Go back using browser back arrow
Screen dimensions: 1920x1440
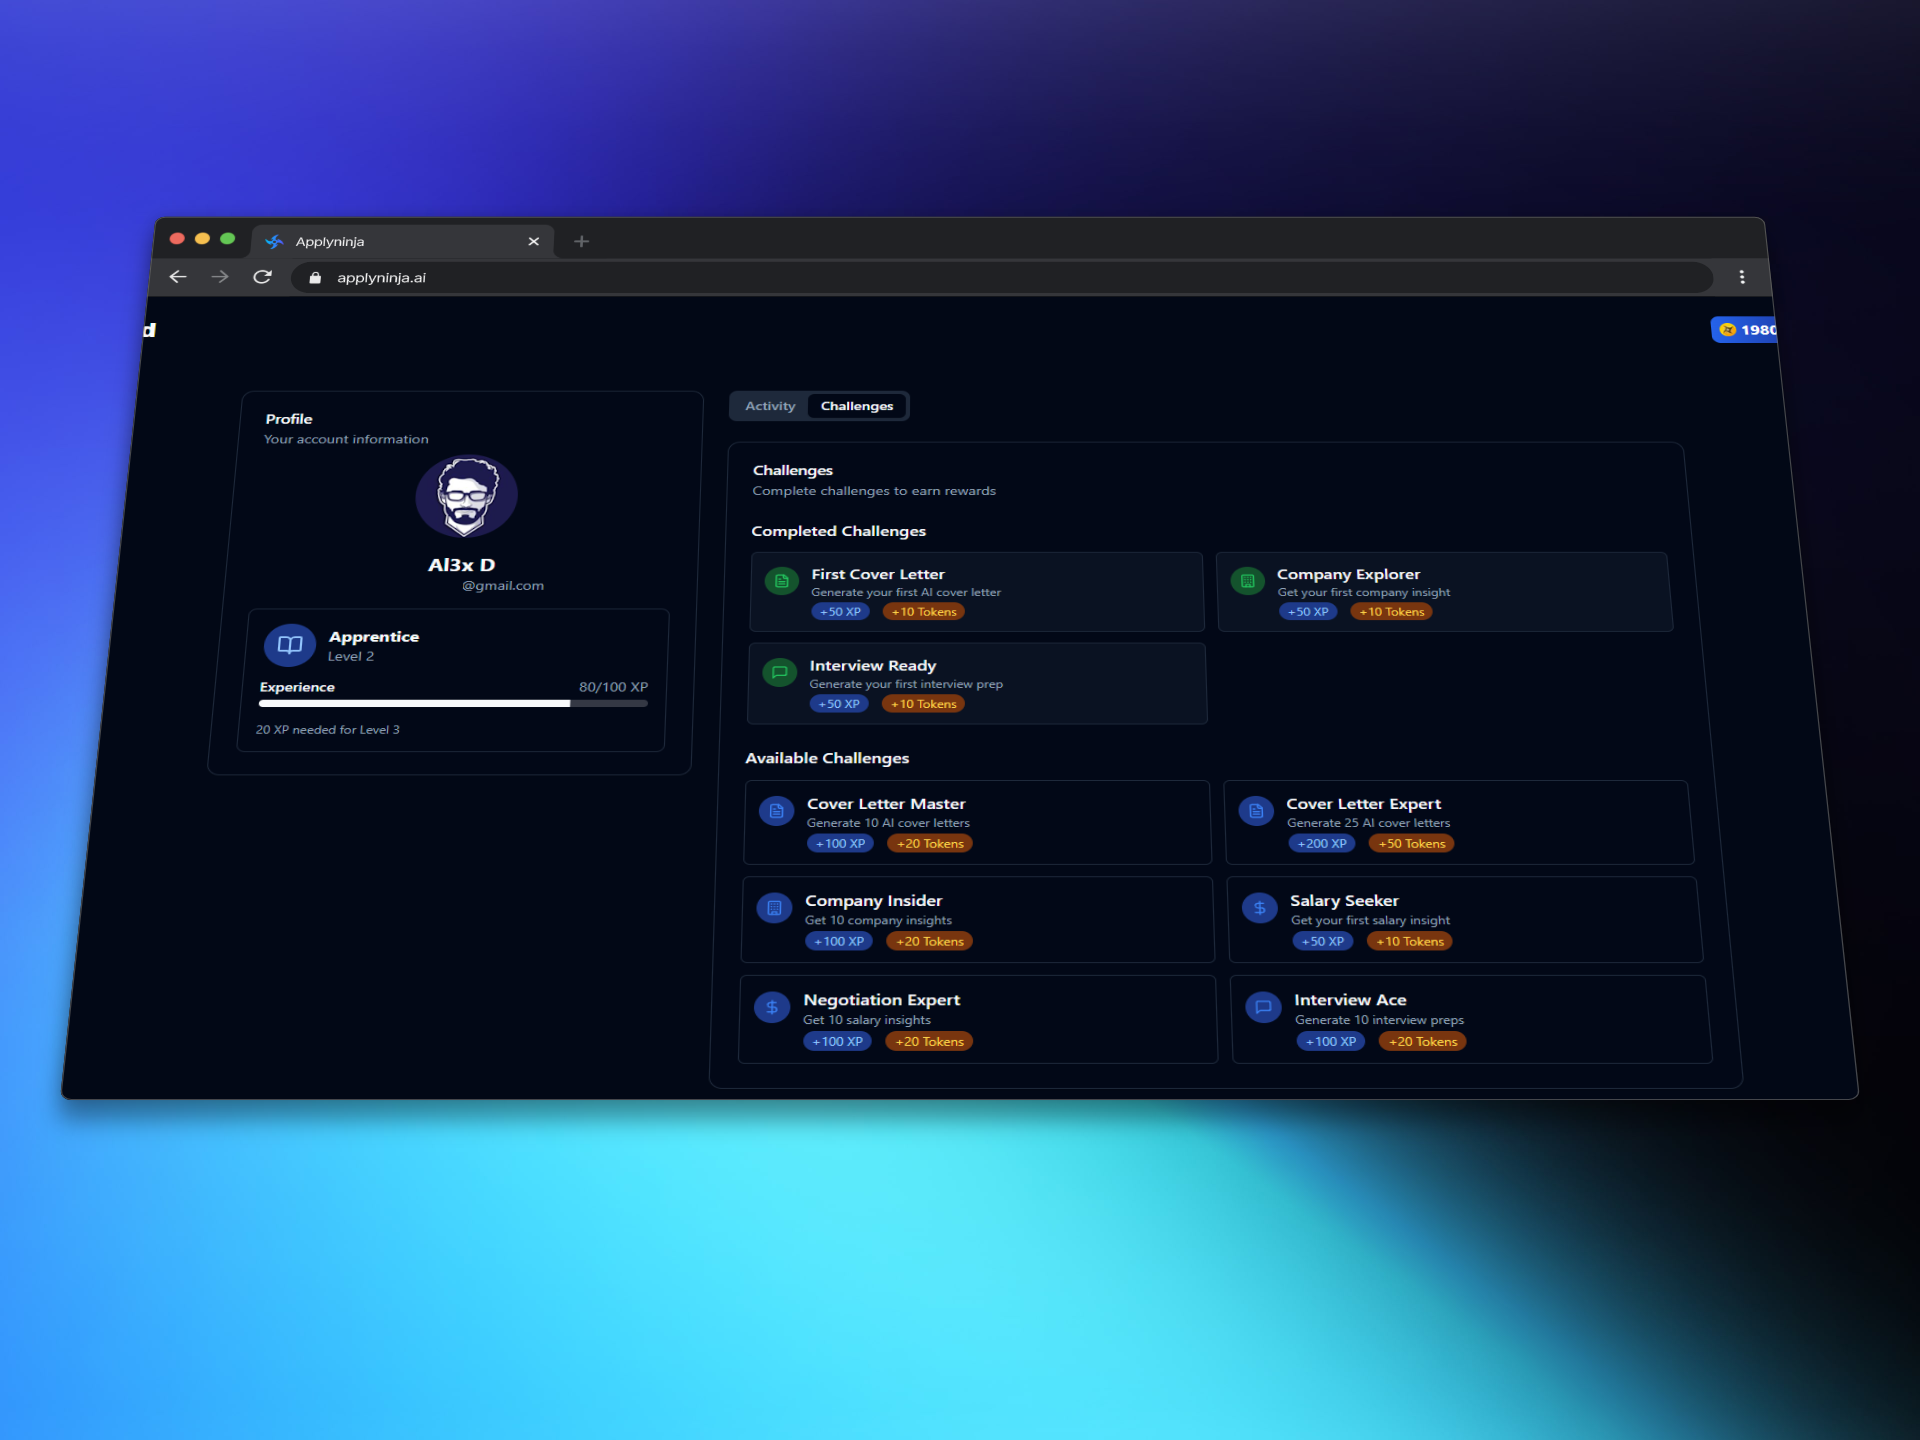point(178,277)
